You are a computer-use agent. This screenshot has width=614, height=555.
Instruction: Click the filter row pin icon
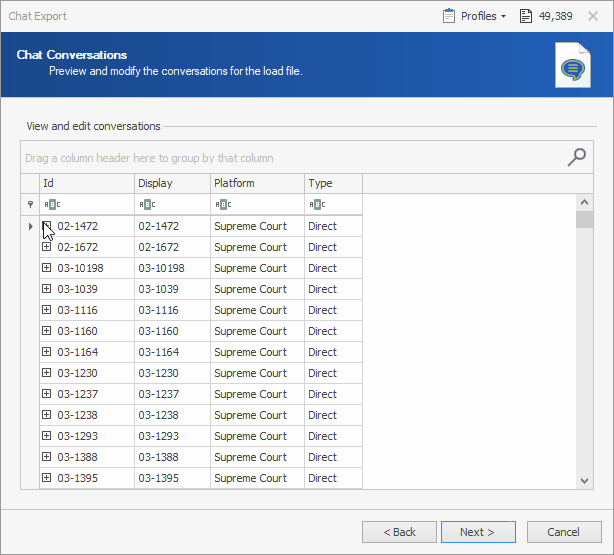30,204
